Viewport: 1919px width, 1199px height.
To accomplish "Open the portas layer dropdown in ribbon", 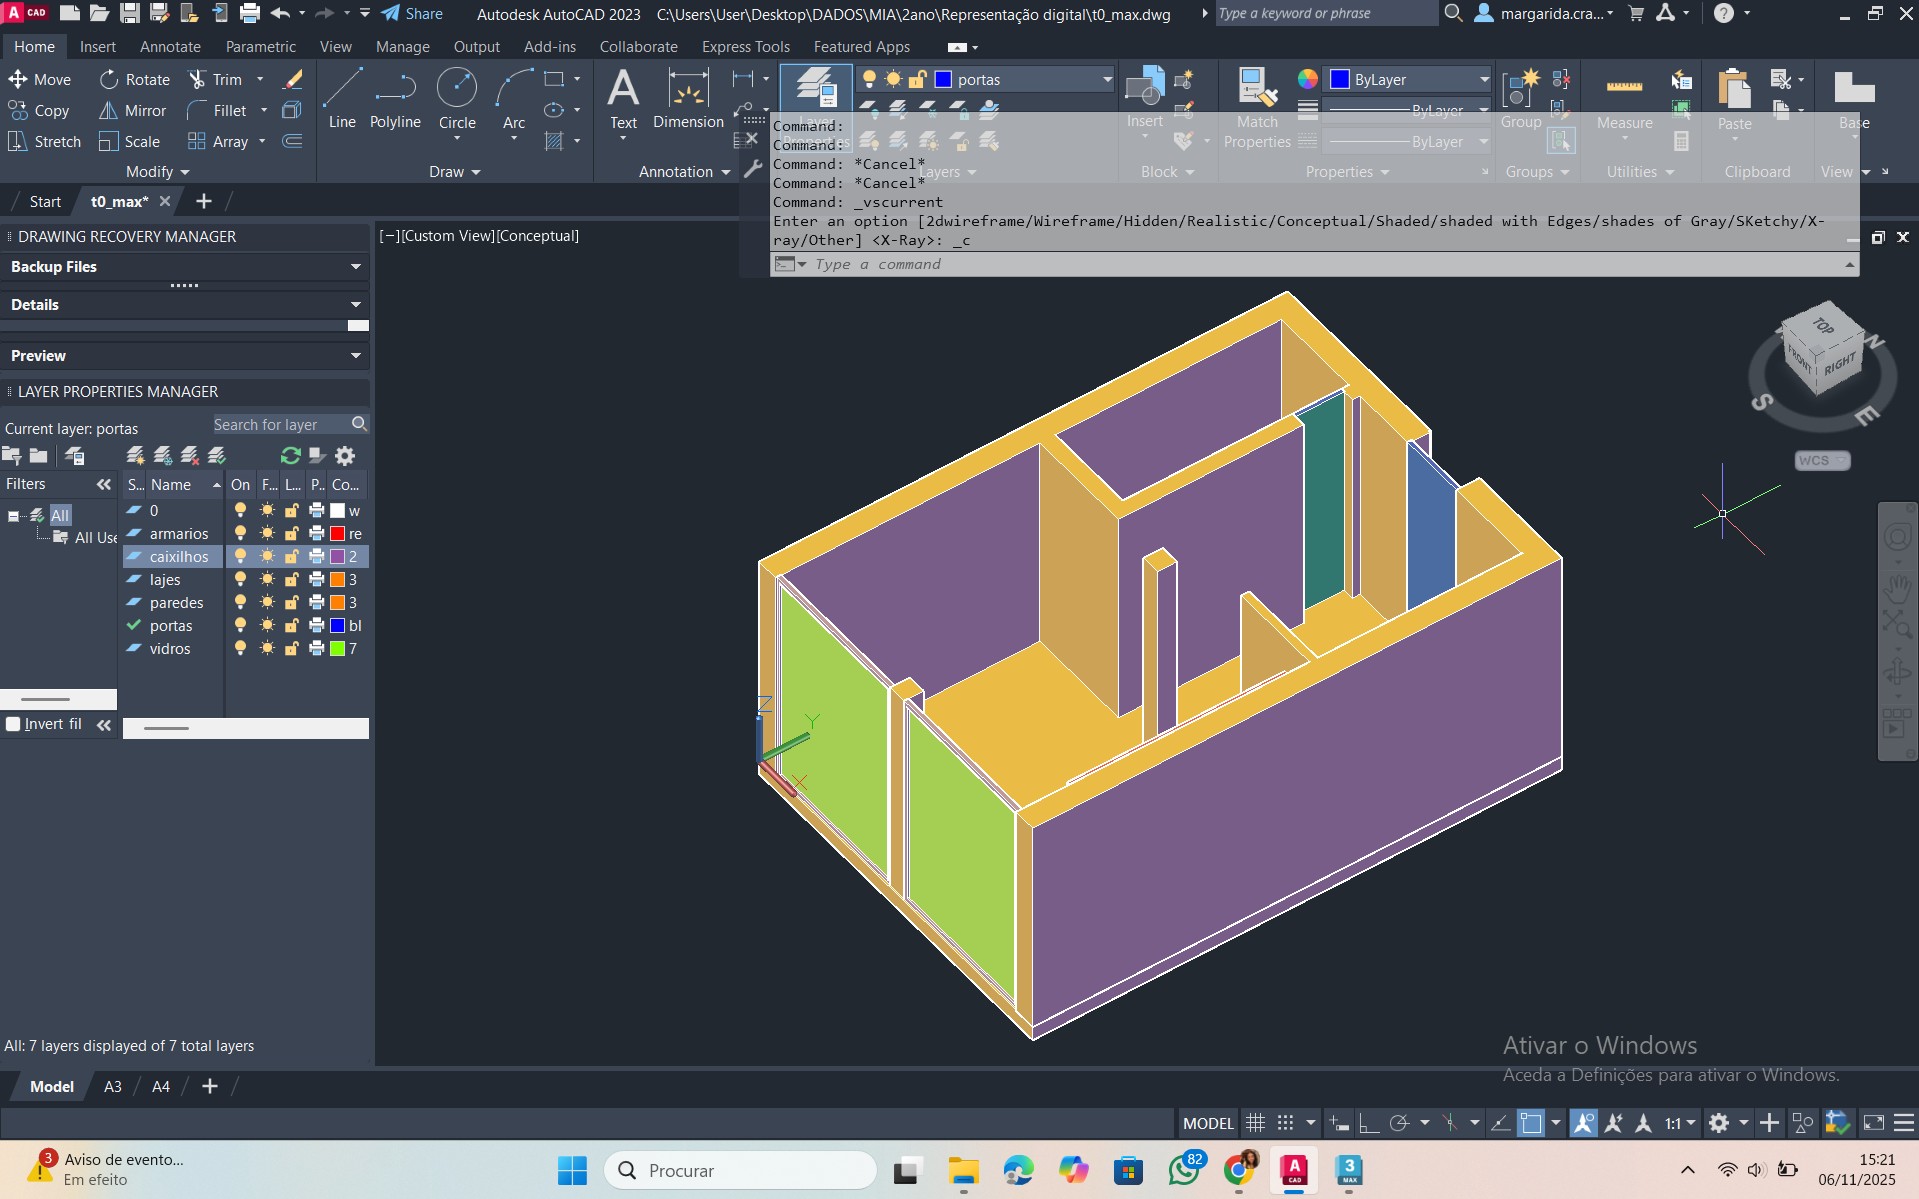I will [1107, 80].
